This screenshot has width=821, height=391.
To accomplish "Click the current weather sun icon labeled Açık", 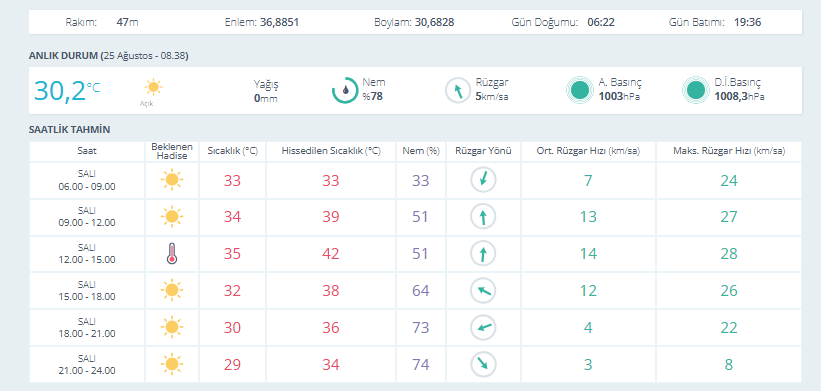I will point(153,87).
